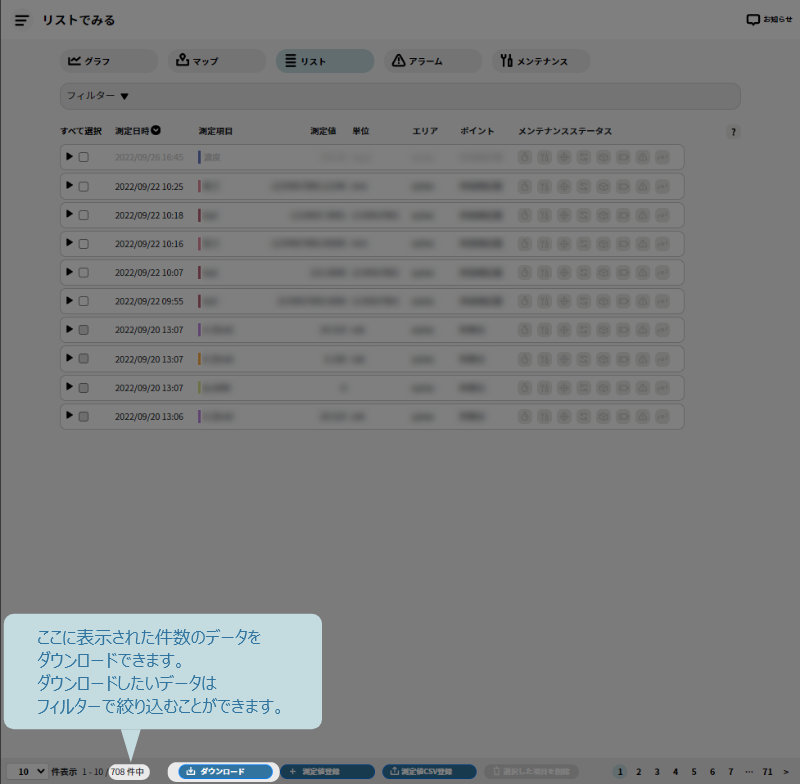Go to page 3
The width and height of the screenshot is (800, 784).
click(657, 771)
